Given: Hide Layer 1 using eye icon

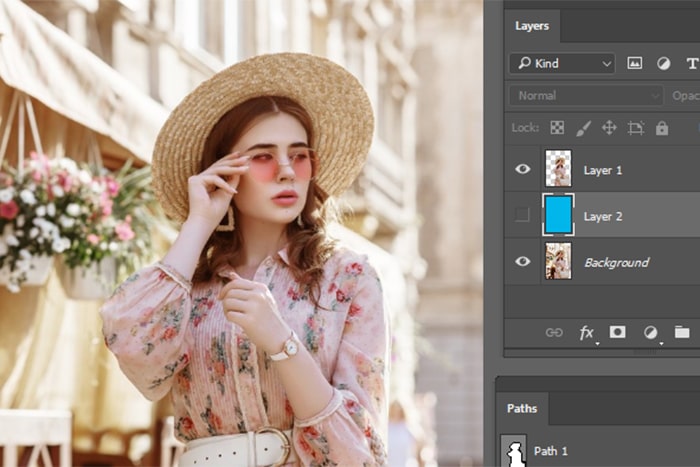Looking at the screenshot, I should pyautogui.click(x=522, y=169).
